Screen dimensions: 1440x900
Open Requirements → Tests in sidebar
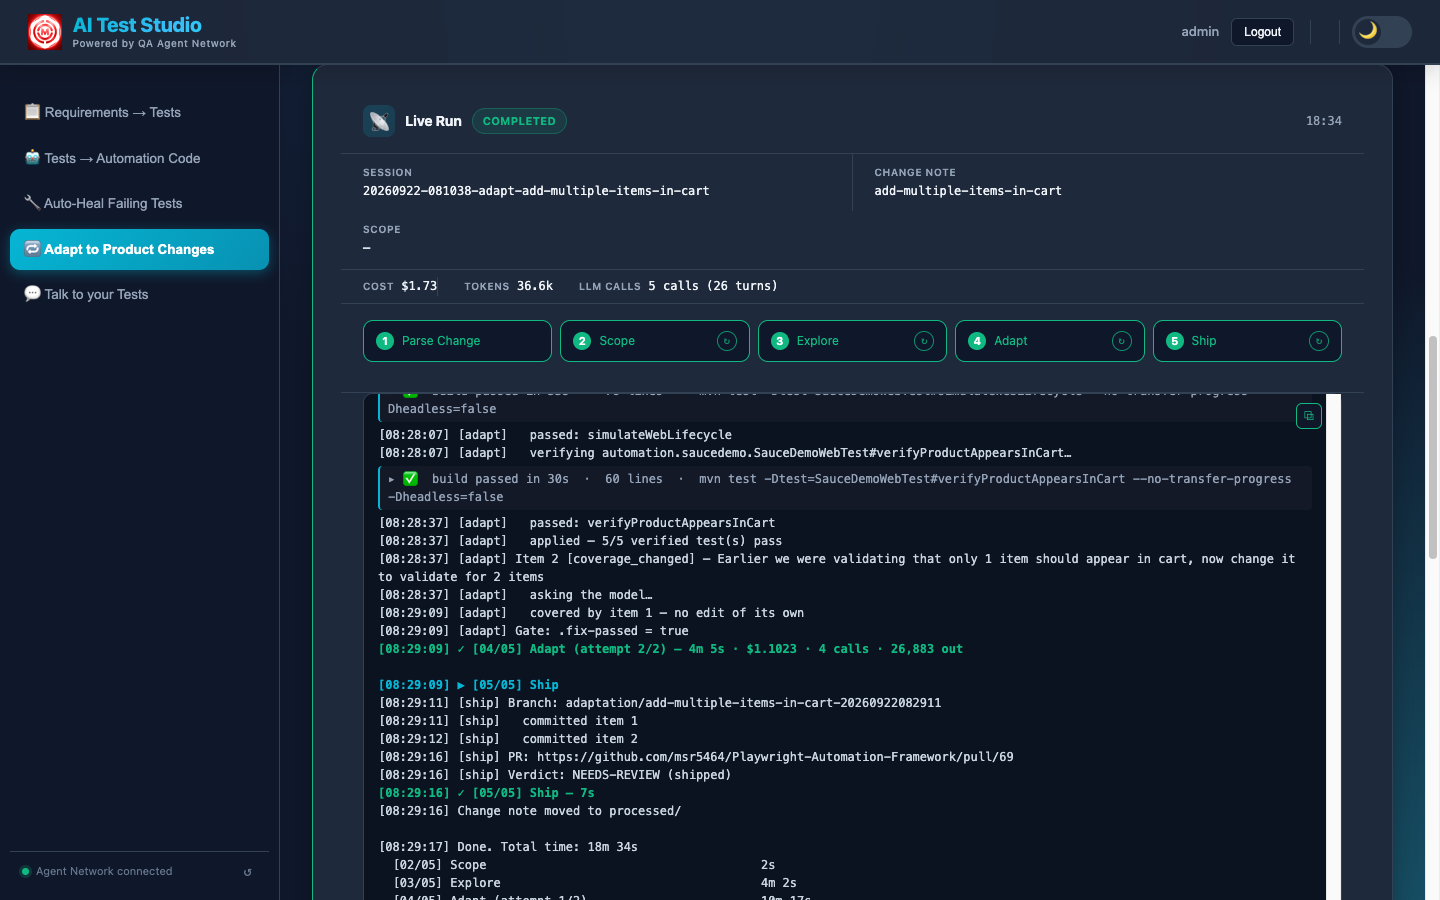tap(139, 112)
